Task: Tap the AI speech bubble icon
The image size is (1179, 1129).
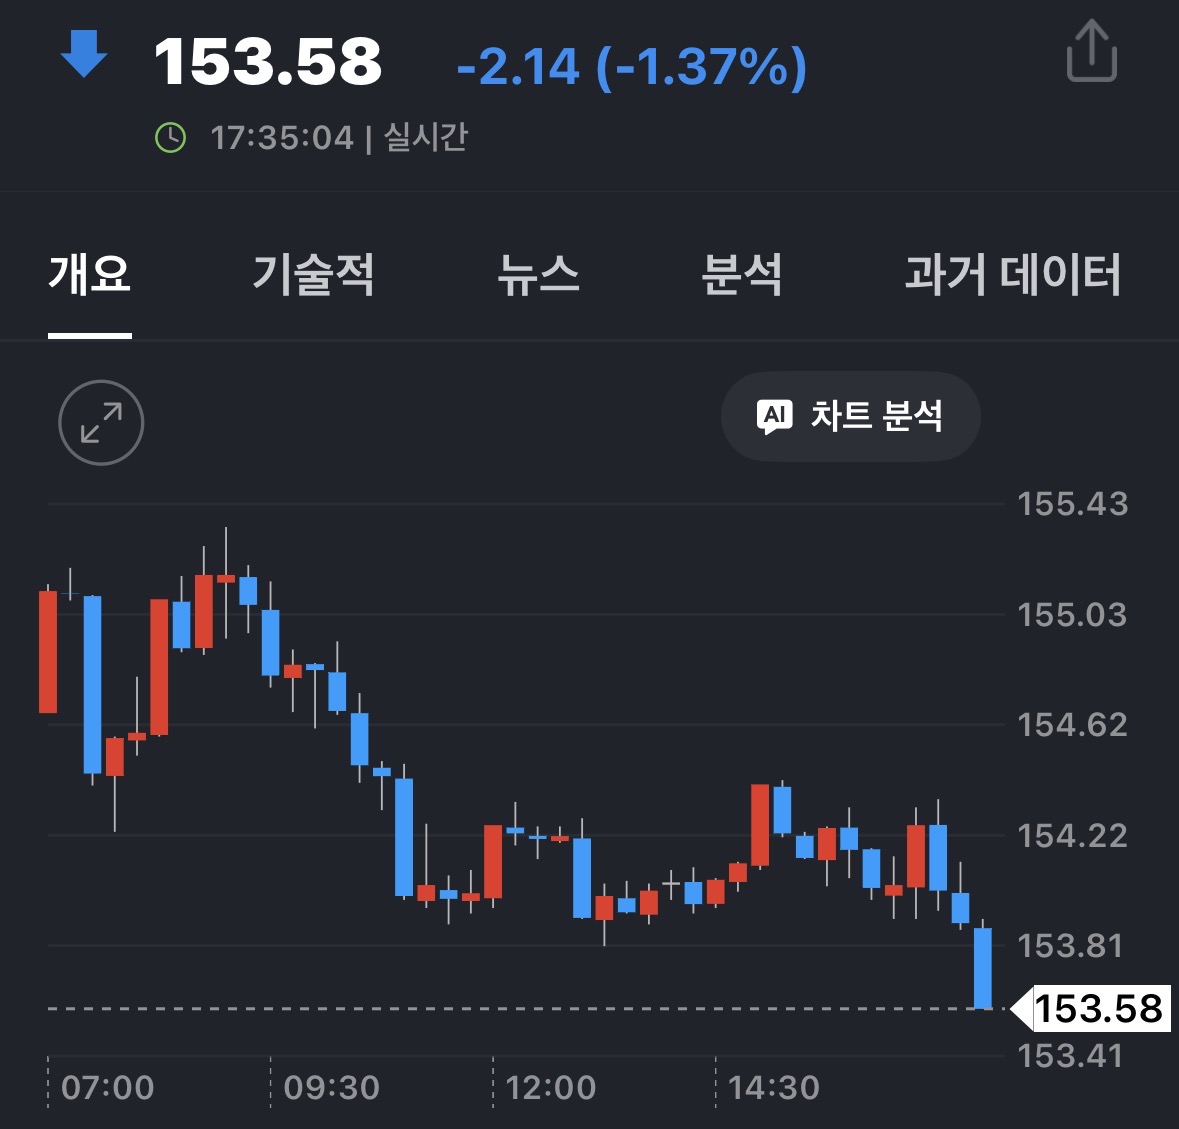Action: coord(774,416)
